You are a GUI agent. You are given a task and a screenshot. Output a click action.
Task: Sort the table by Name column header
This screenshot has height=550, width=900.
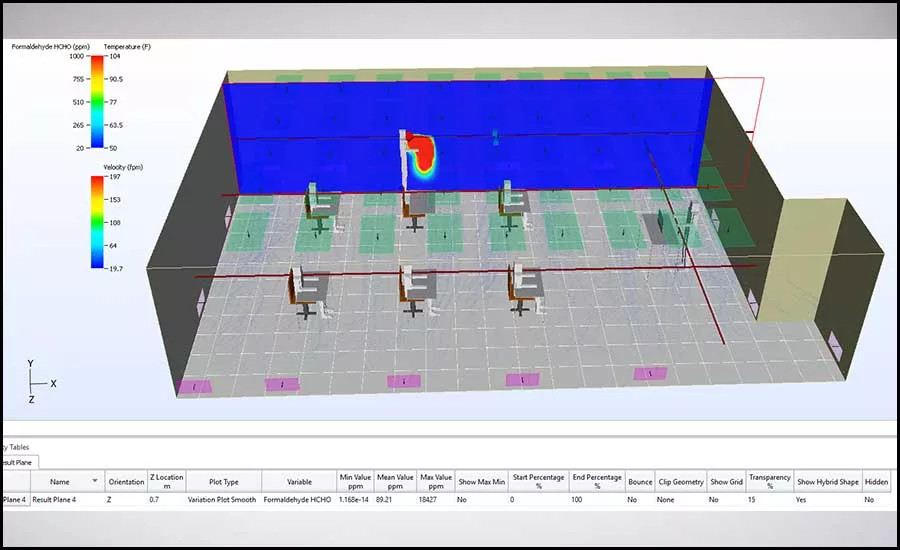click(67, 482)
